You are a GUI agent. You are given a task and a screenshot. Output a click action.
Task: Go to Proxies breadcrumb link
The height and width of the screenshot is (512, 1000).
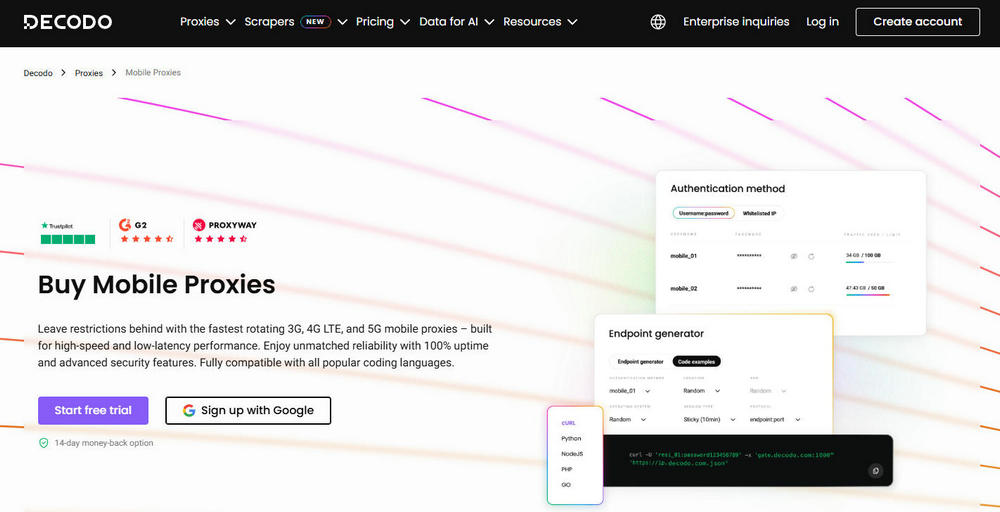[89, 73]
